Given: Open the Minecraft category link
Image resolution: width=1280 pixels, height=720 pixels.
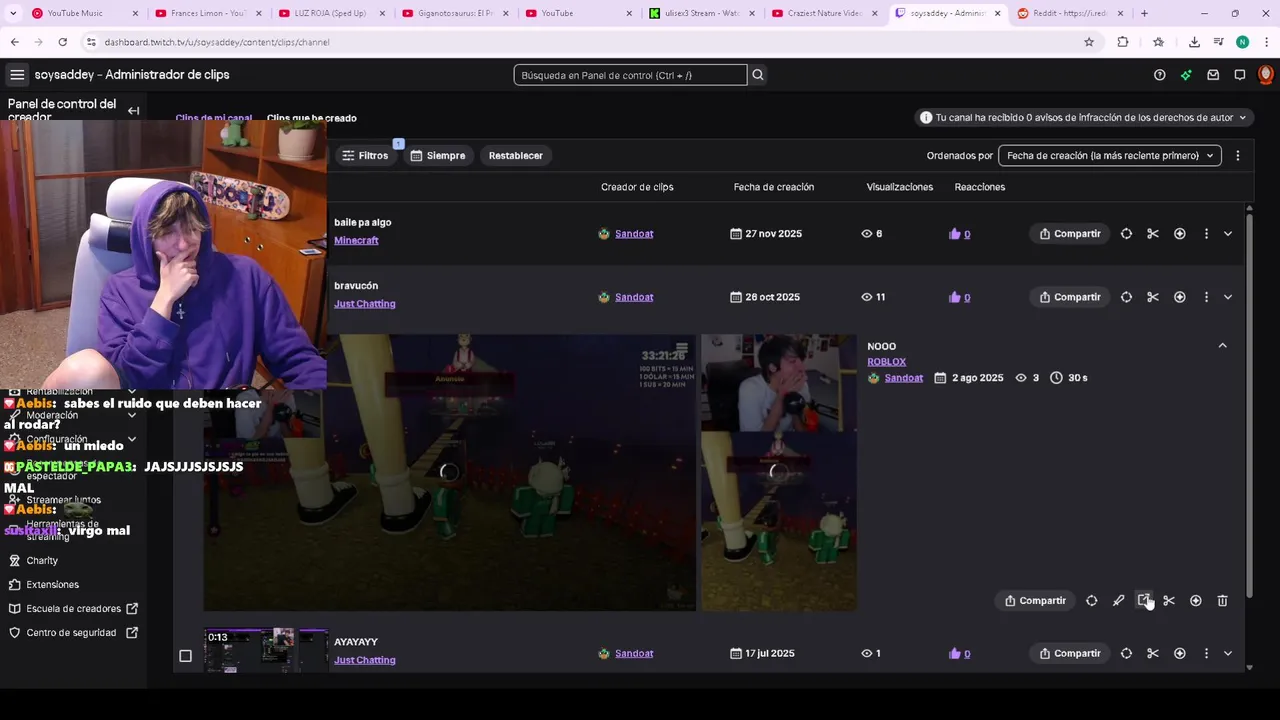Looking at the screenshot, I should (356, 241).
